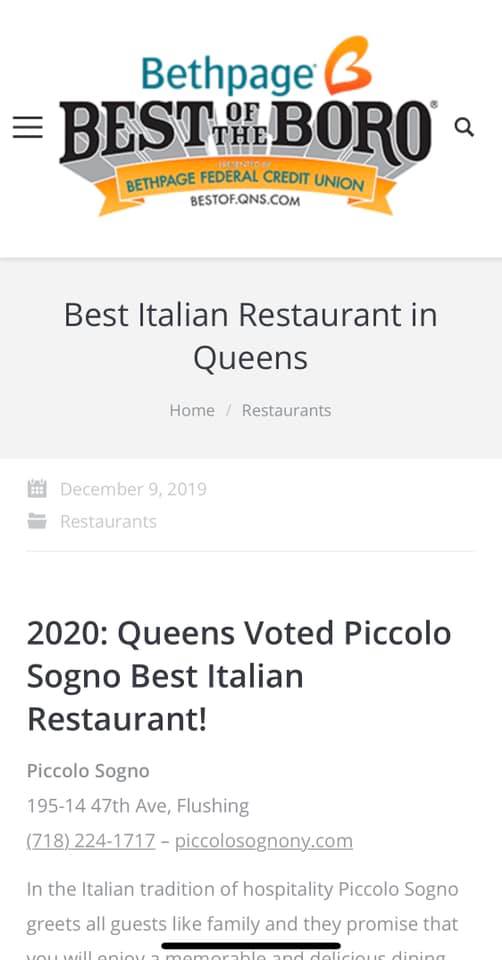Screen dimensions: 502x960
Task: Open the hamburger navigation menu
Action: [x=28, y=127]
